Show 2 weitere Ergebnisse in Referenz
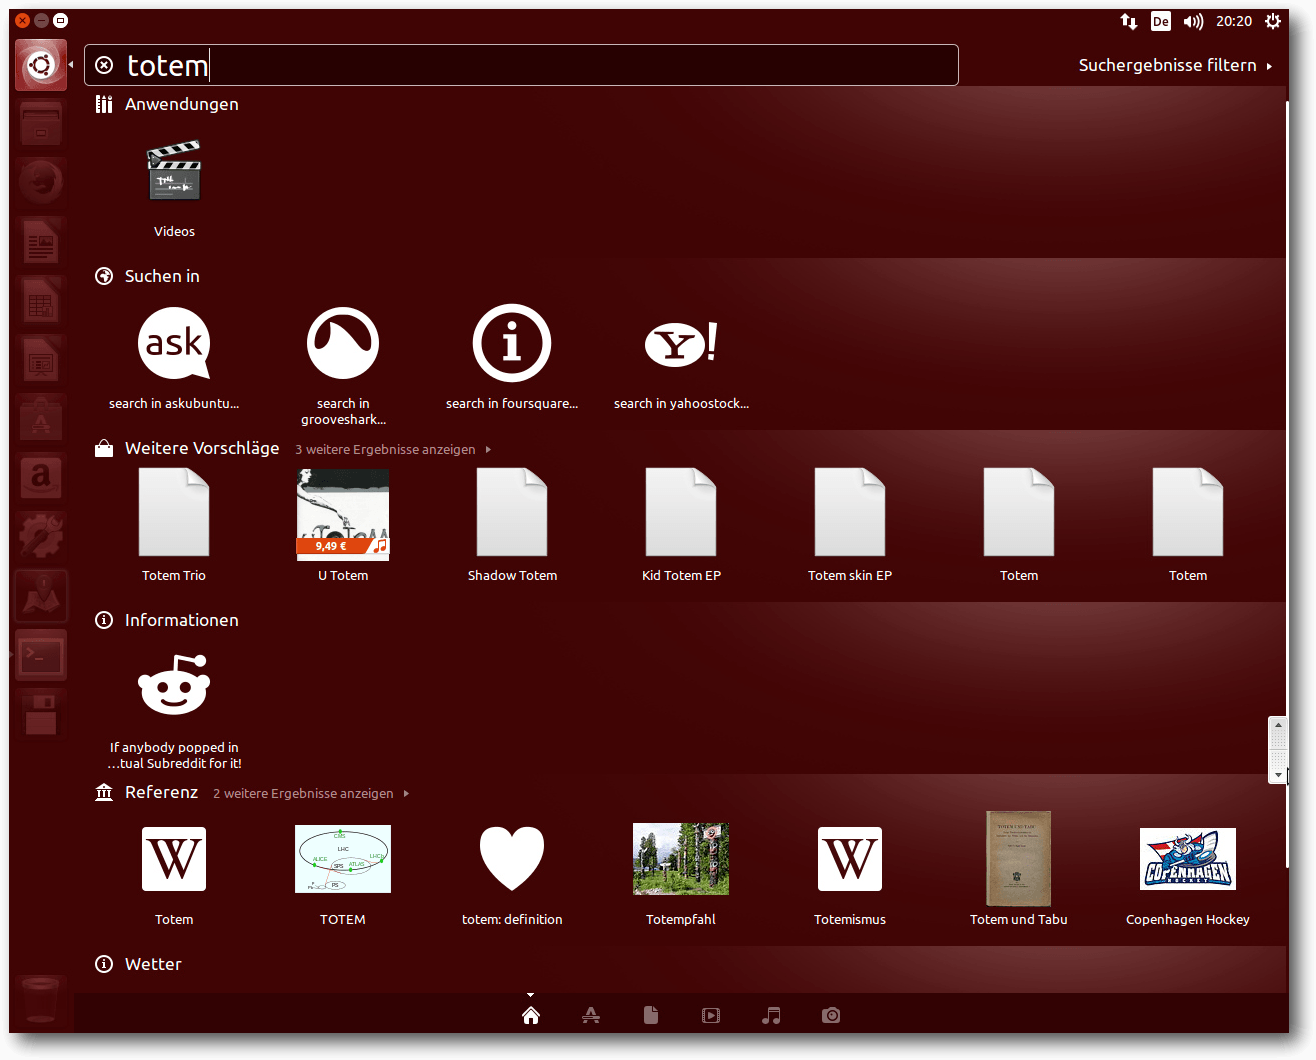This screenshot has height=1060, width=1316. click(311, 794)
